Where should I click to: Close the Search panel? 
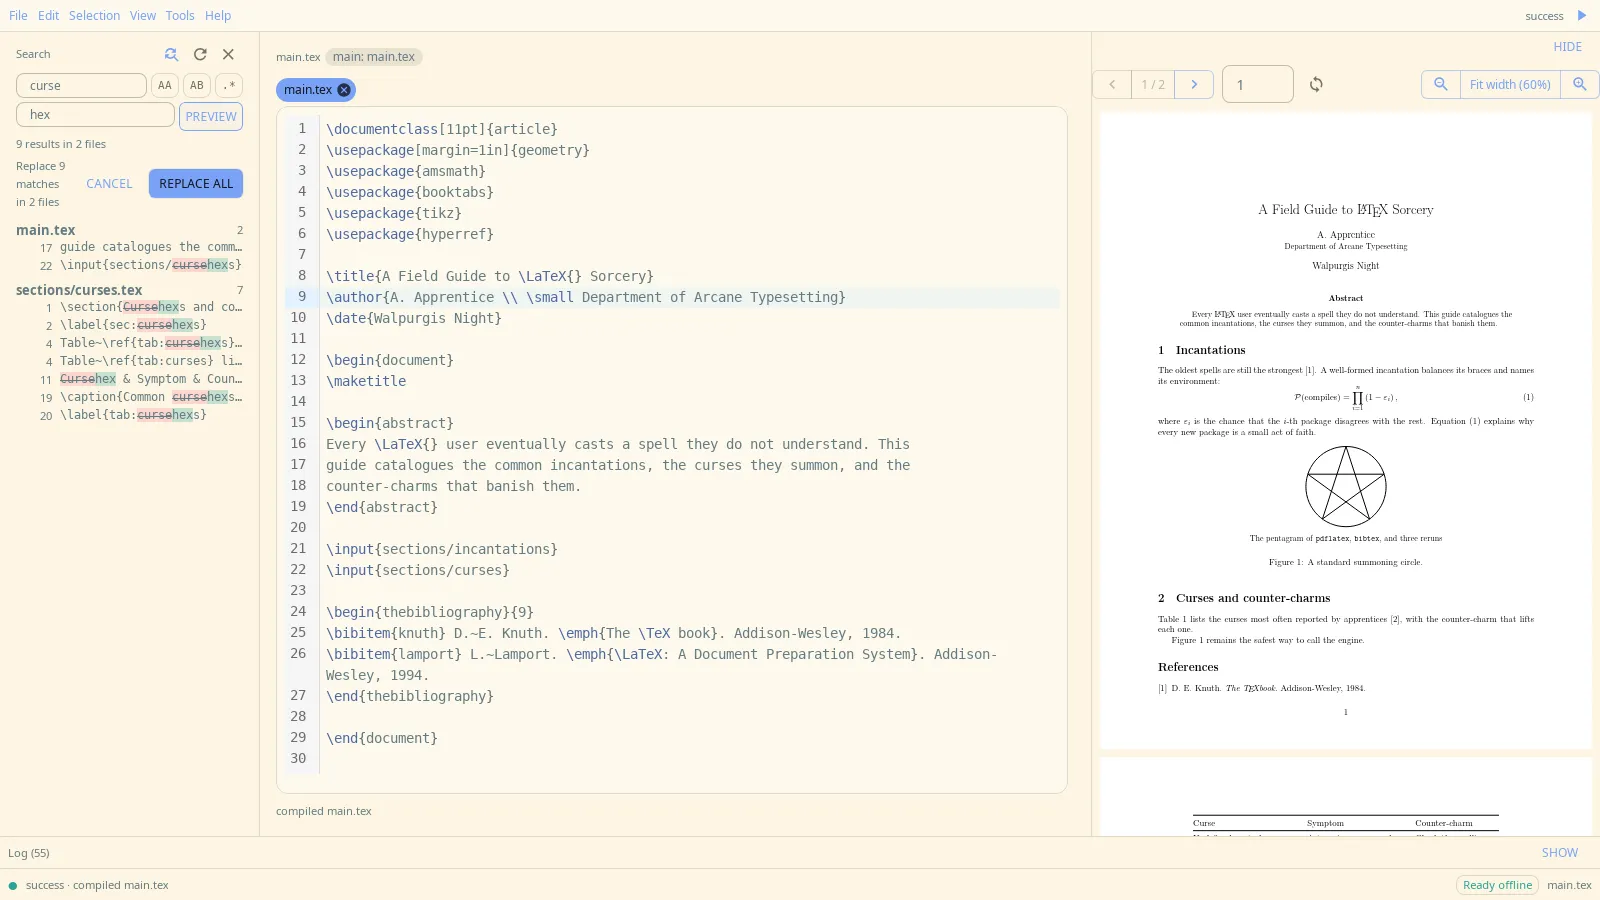[x=228, y=54]
